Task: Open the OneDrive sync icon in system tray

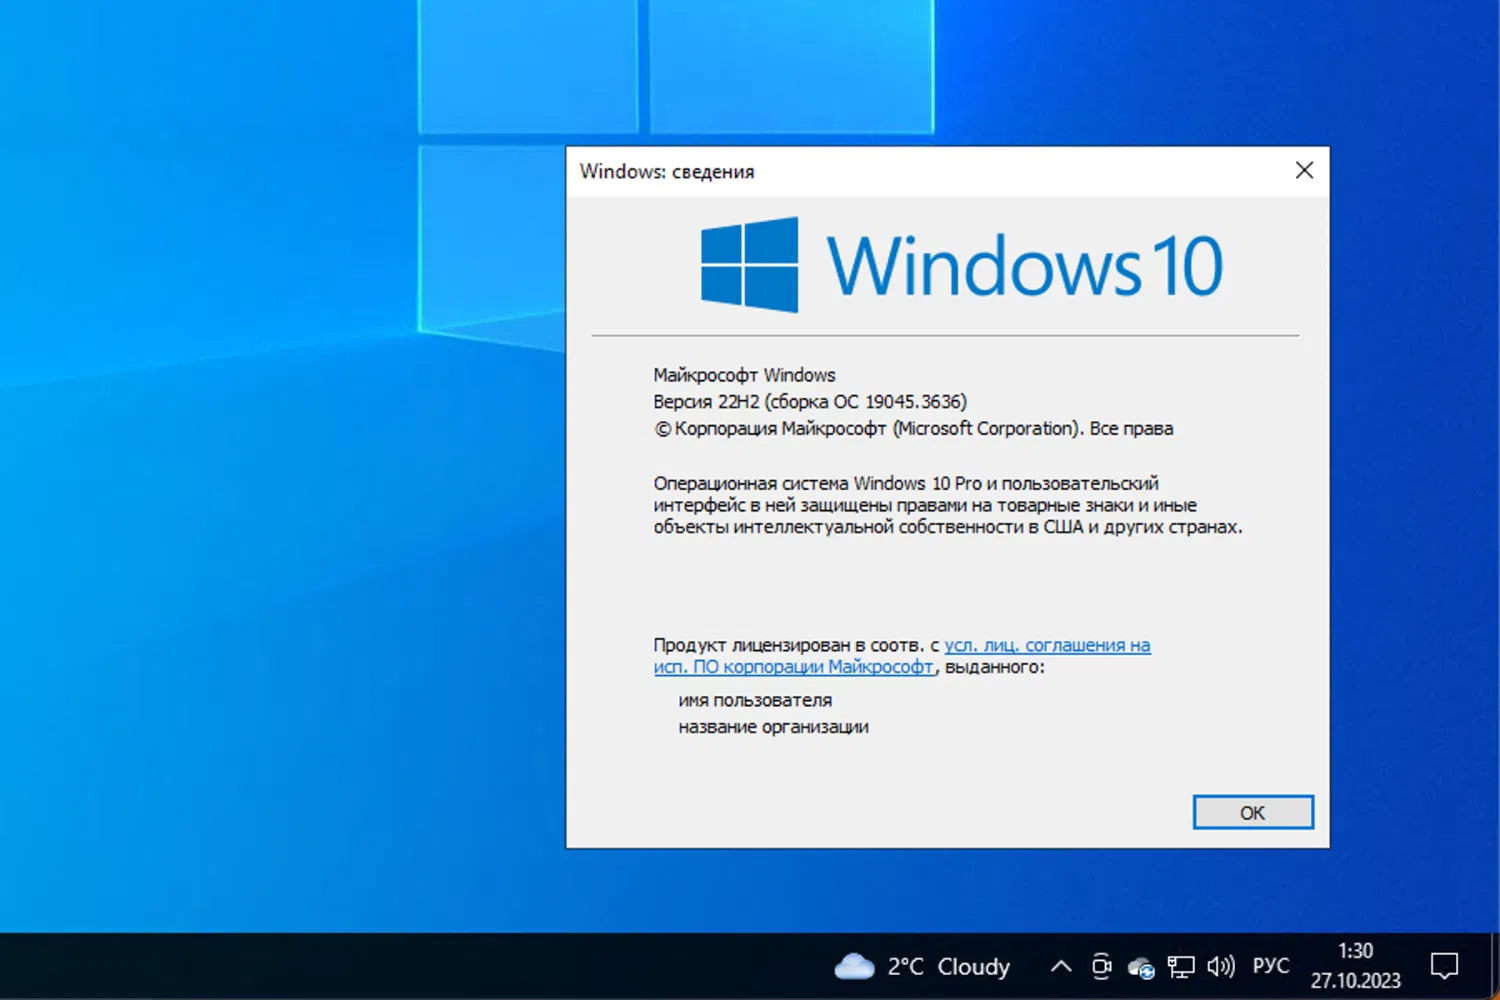Action: [1140, 967]
